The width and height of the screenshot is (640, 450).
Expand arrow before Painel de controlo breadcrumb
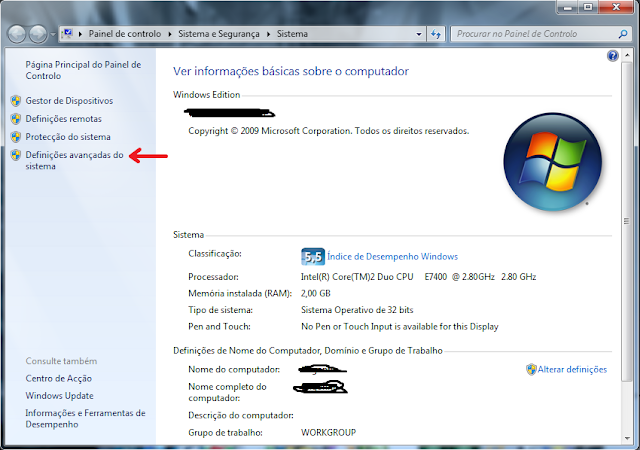click(x=80, y=34)
